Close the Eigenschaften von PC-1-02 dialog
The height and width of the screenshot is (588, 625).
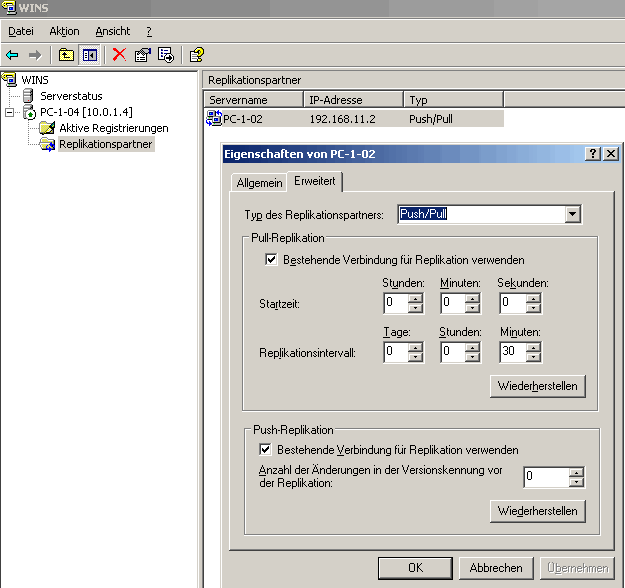611,153
